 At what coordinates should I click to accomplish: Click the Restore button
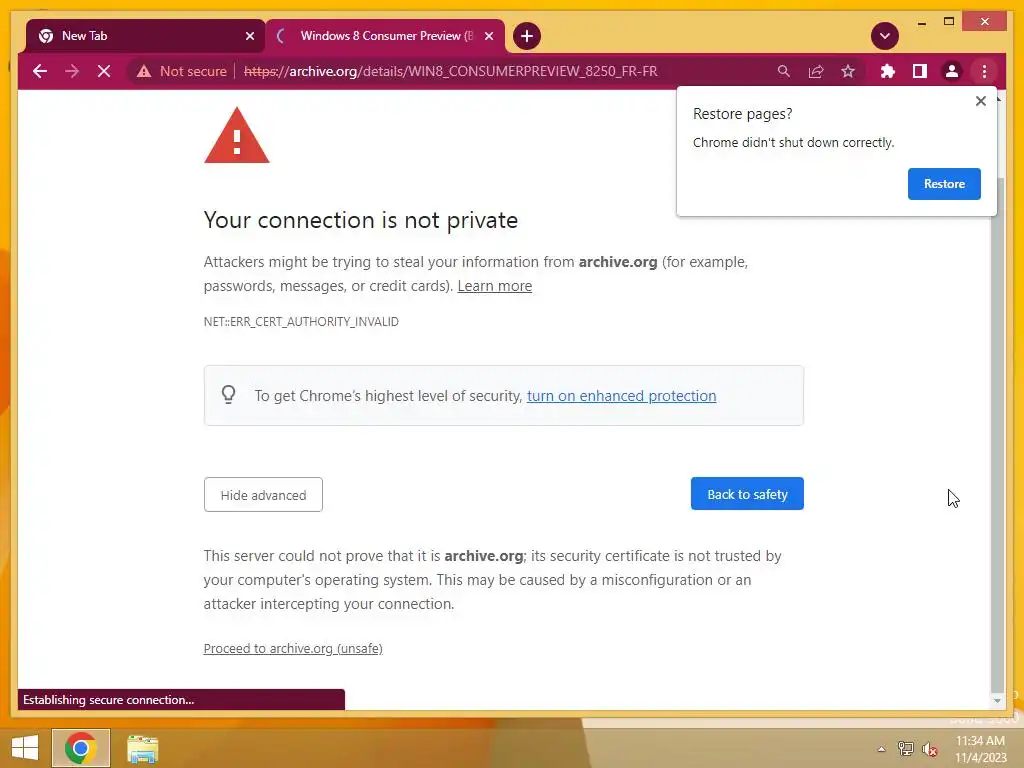[x=944, y=184]
